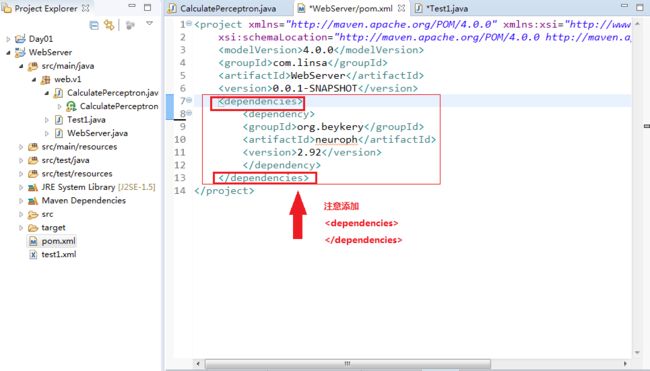
Task: Collapse the src/main/java folder
Action: click(21, 66)
